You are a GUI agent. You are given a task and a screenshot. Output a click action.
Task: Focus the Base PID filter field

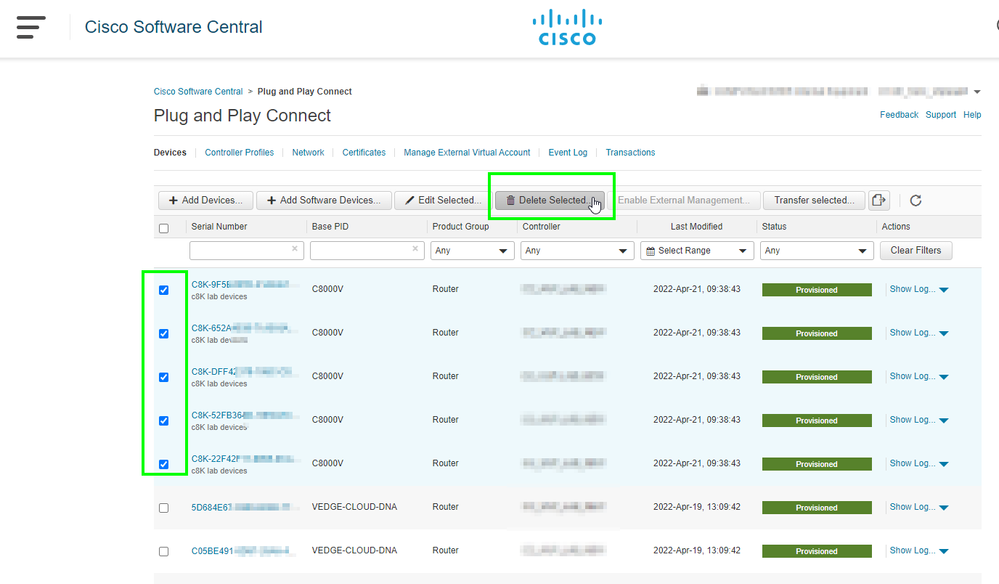(367, 250)
